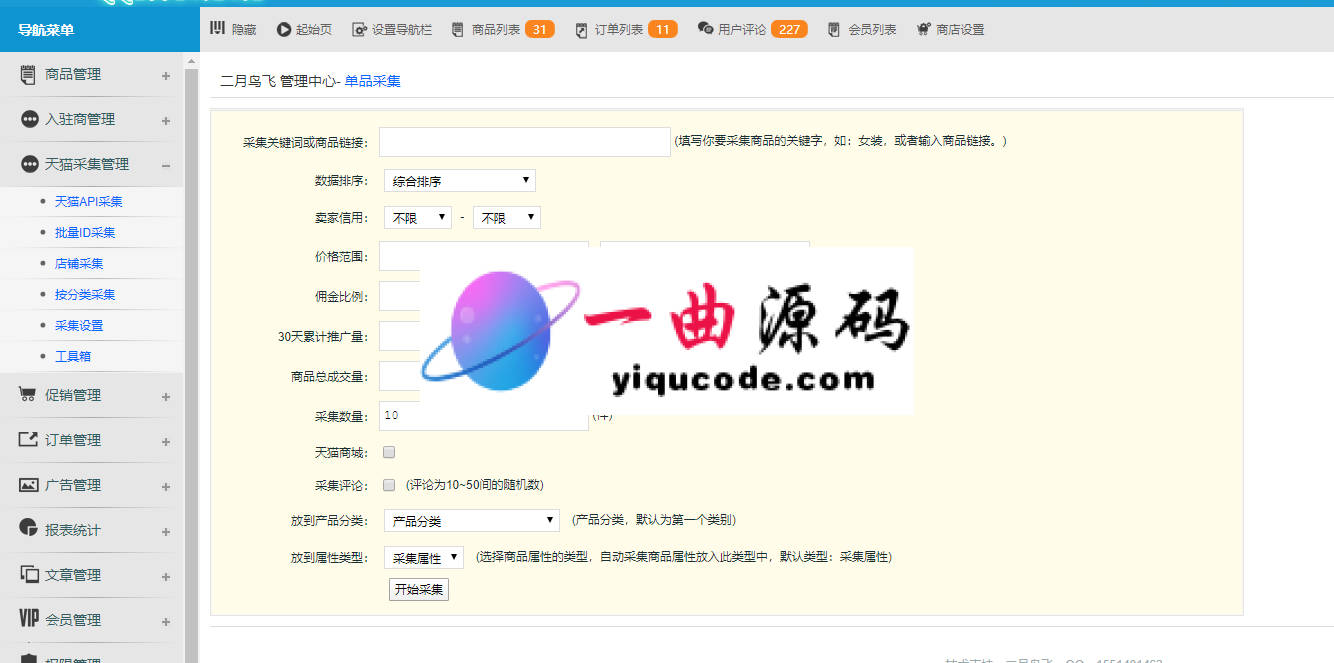
Task: Click the 商店设置 basket icon
Action: click(x=924, y=30)
